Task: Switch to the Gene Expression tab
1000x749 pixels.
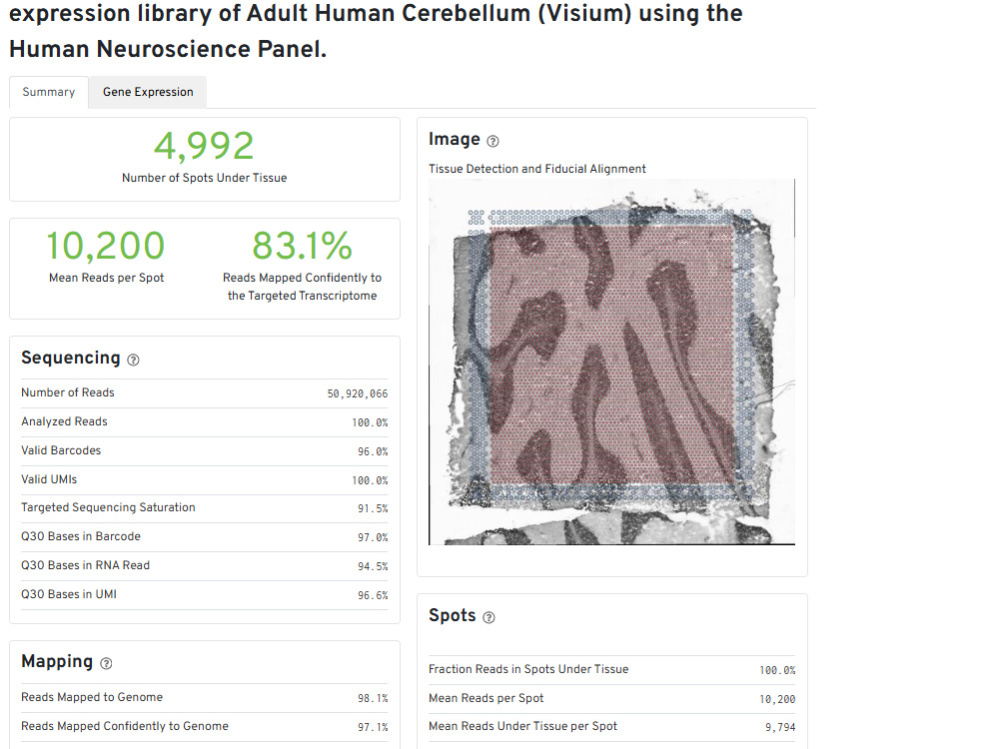Action: click(x=148, y=92)
